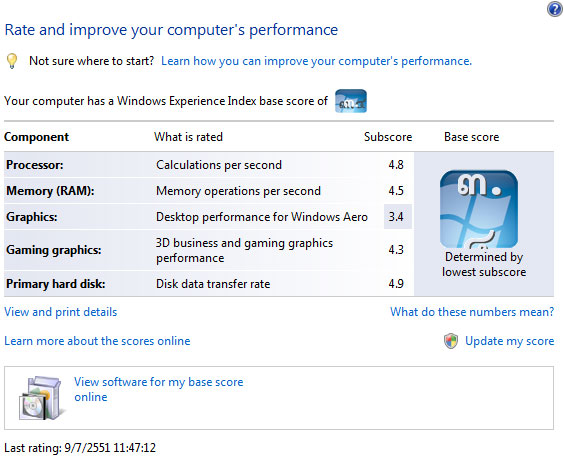Click the Component column header

(36, 137)
